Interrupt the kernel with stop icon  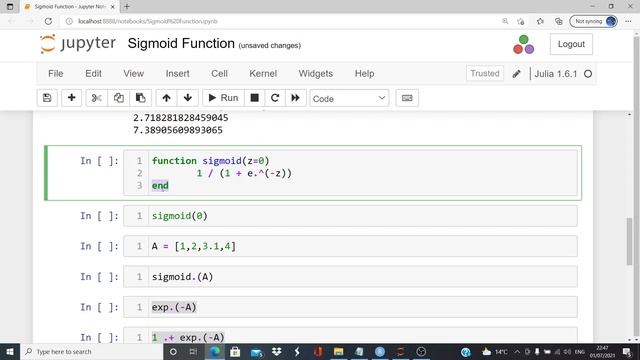[x=254, y=98]
